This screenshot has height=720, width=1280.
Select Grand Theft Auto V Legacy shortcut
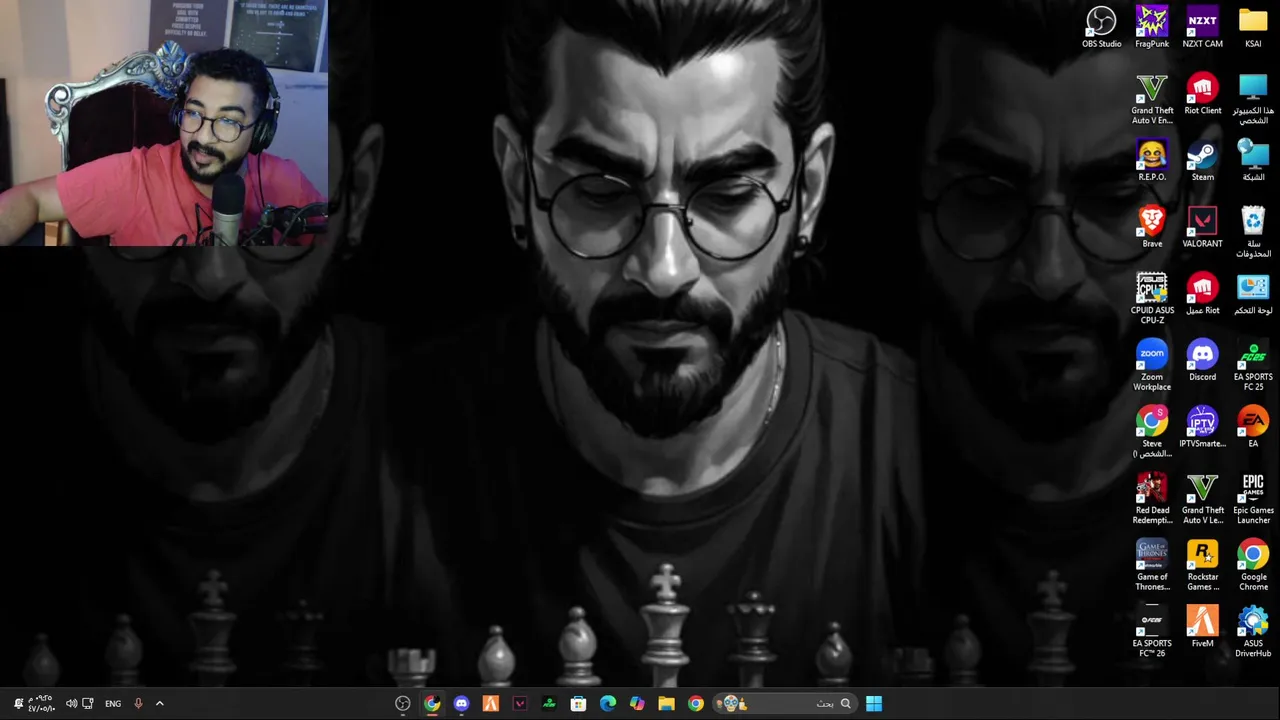pos(1202,498)
